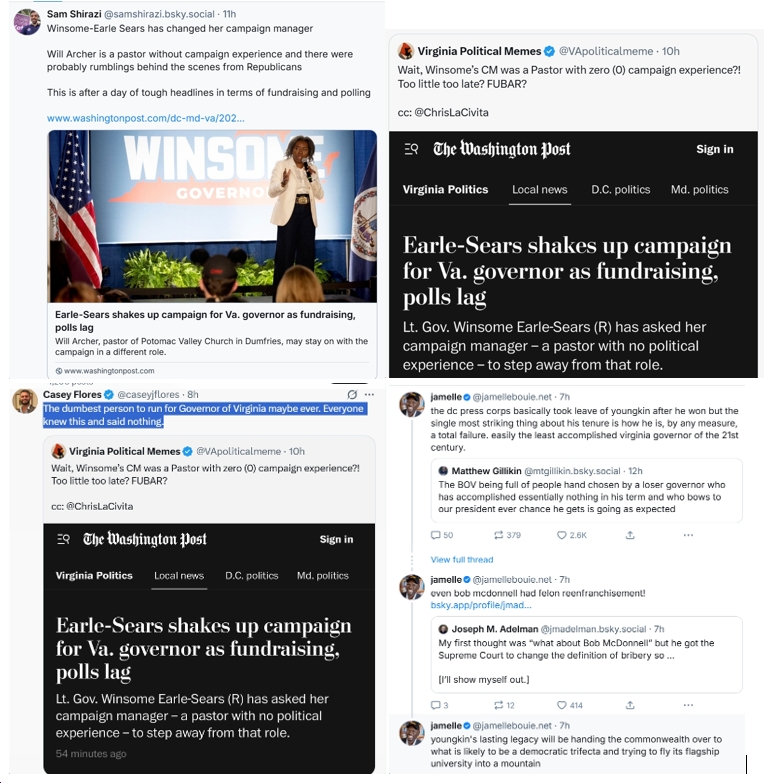This screenshot has width=765, height=783.
Task: Open more options beside the 2.6K likes post
Action: click(688, 535)
